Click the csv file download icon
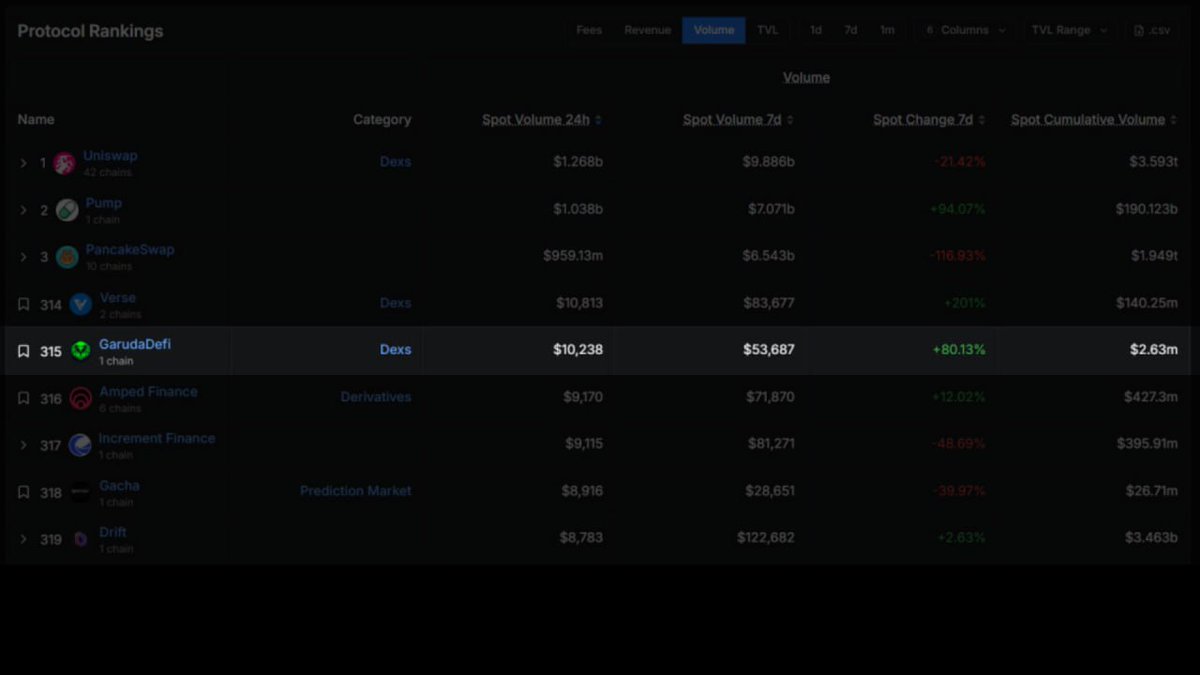Image resolution: width=1200 pixels, height=675 pixels. point(1139,30)
